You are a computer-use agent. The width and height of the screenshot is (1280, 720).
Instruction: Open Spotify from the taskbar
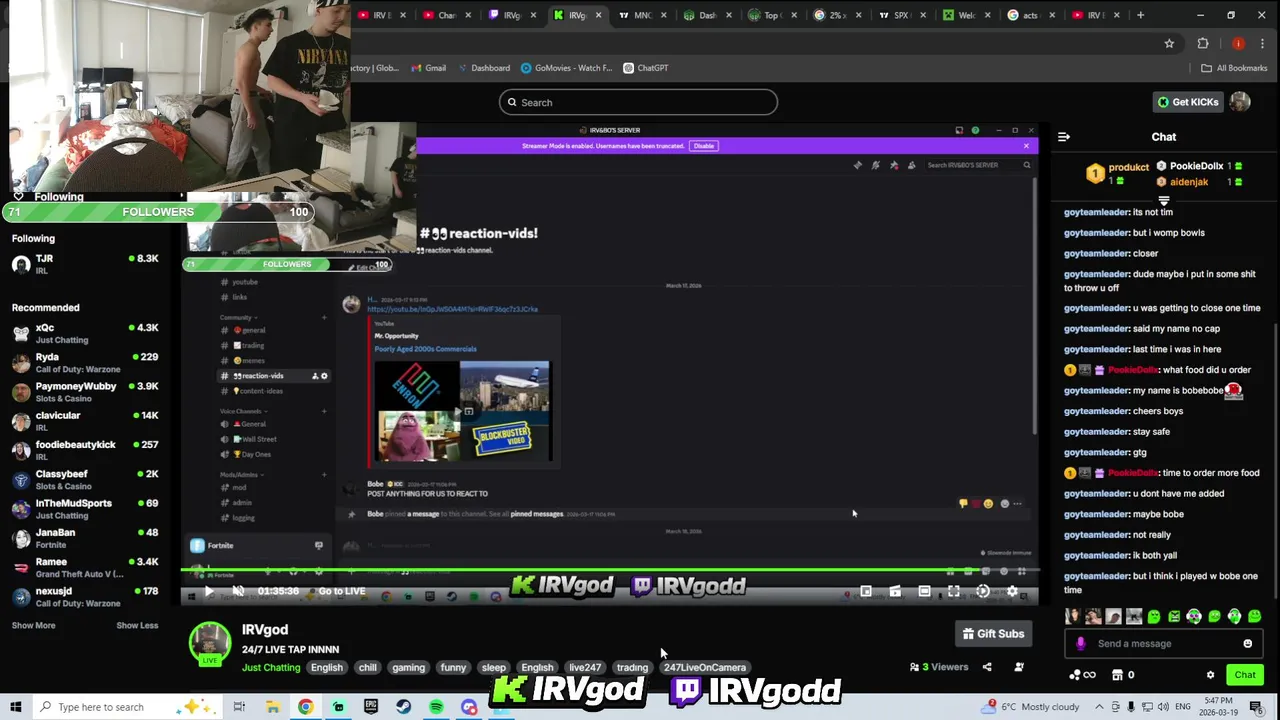click(x=436, y=707)
